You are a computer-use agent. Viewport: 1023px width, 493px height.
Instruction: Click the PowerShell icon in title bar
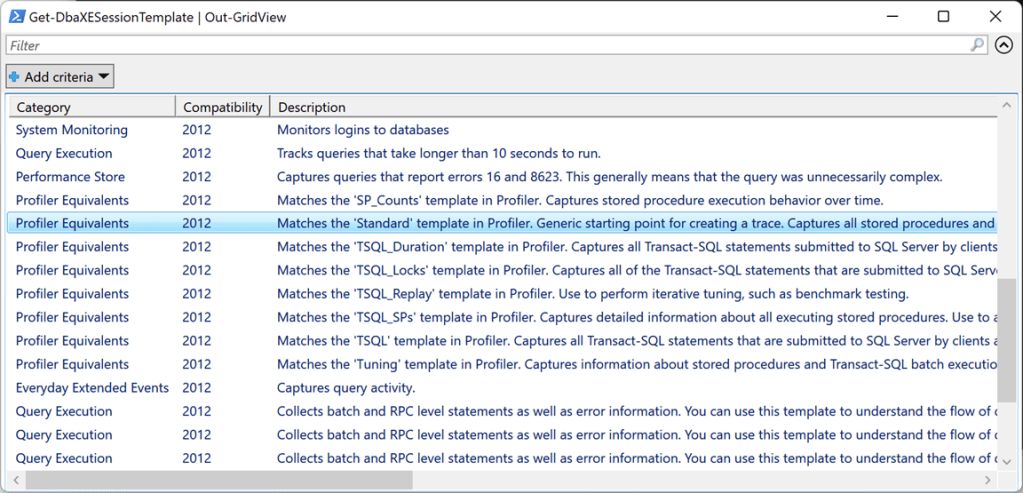[x=17, y=16]
